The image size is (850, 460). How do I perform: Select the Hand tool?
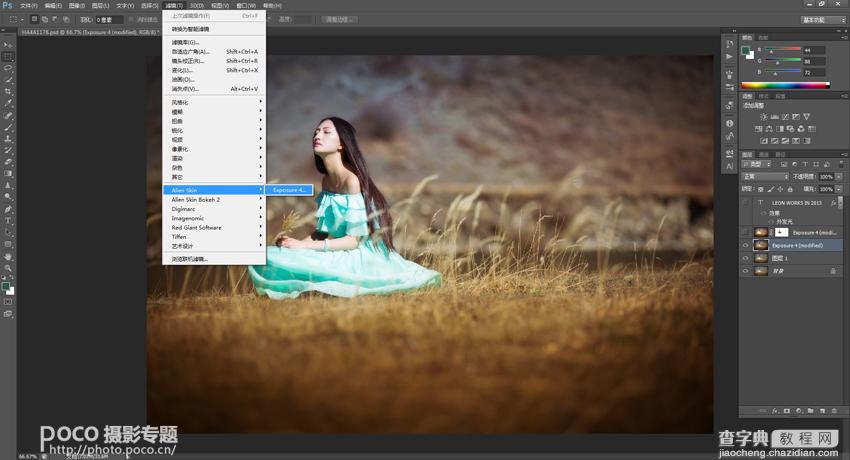[8, 256]
